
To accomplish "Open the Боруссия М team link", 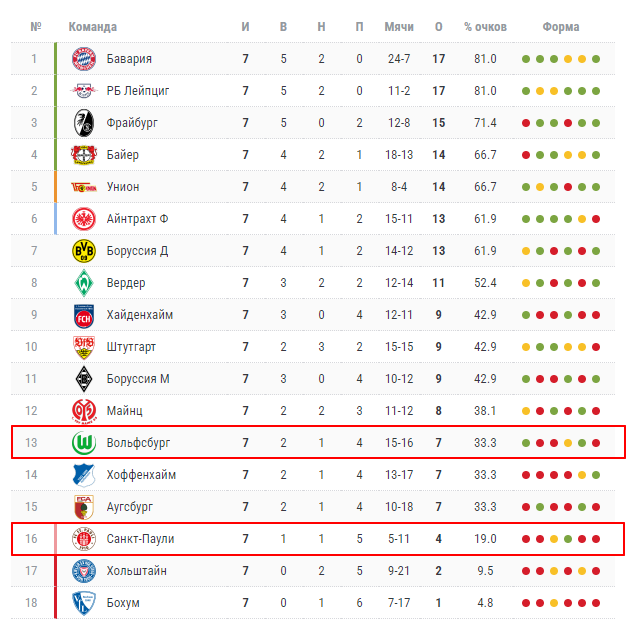I will (x=138, y=379).
